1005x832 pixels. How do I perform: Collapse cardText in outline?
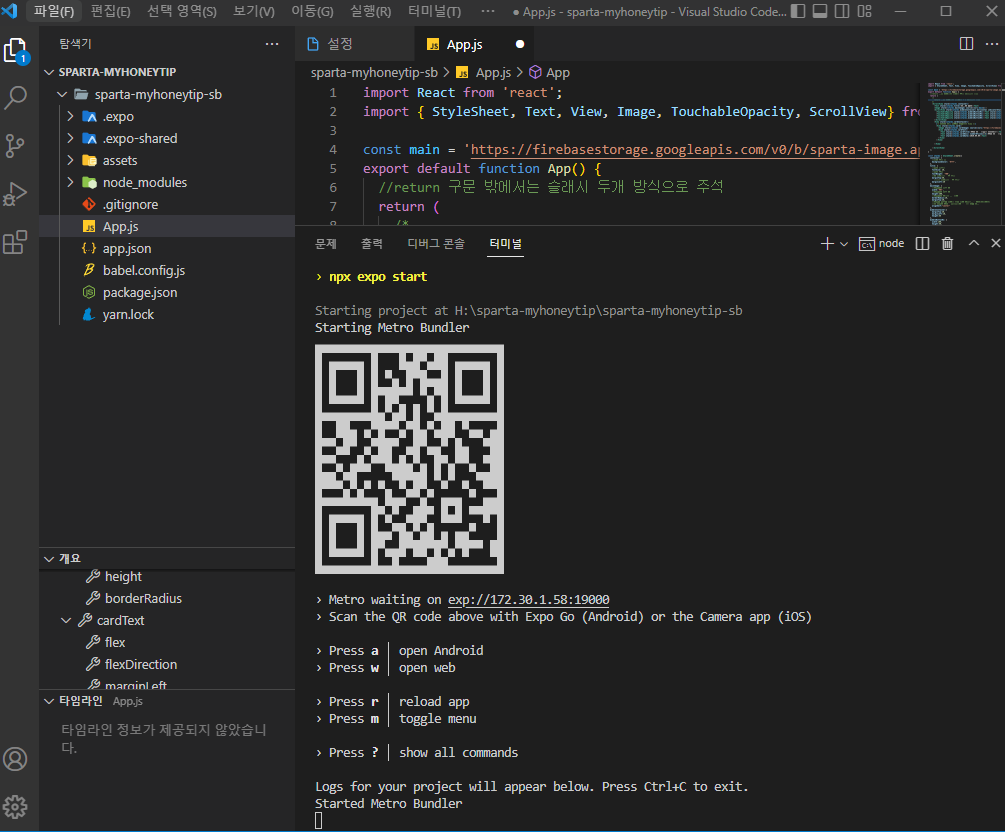point(66,620)
